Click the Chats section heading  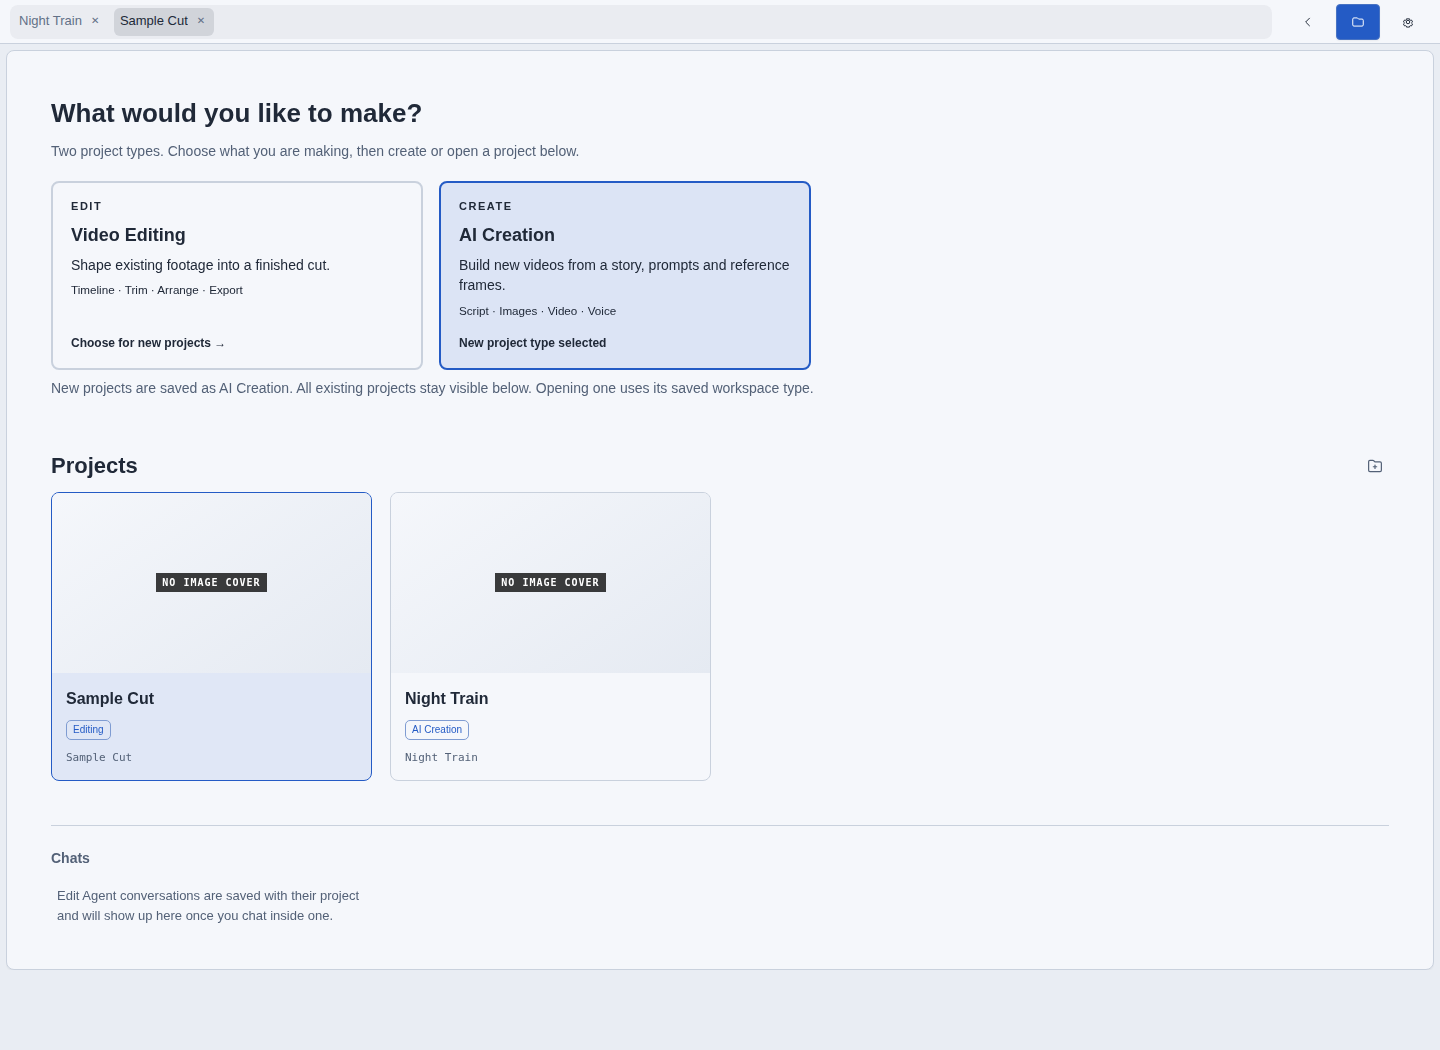(x=70, y=858)
